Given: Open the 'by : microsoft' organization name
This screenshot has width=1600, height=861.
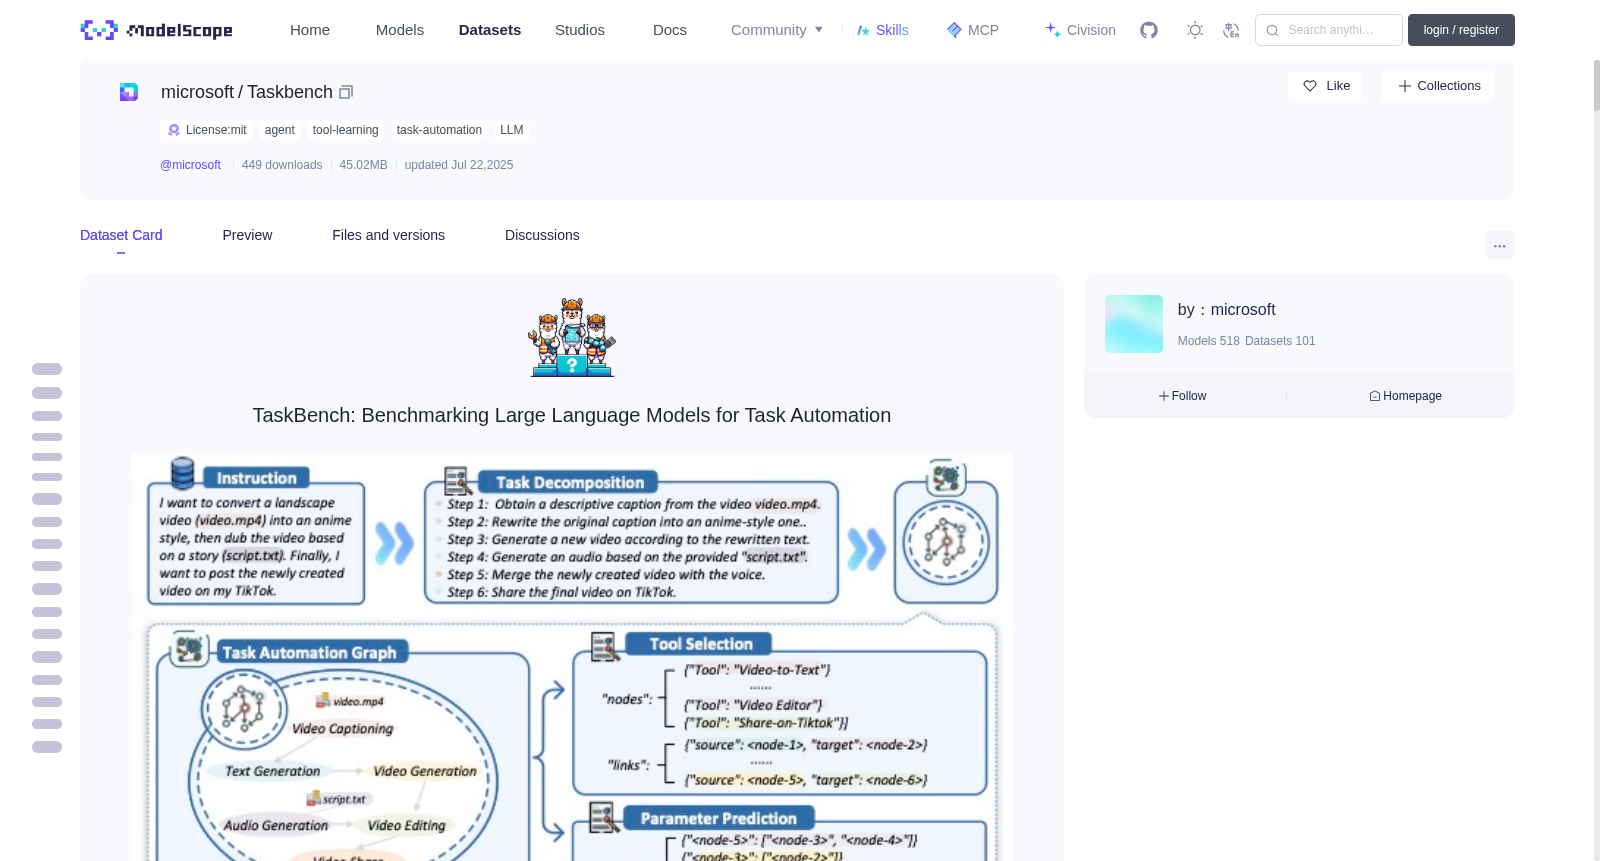Looking at the screenshot, I should (x=1226, y=310).
